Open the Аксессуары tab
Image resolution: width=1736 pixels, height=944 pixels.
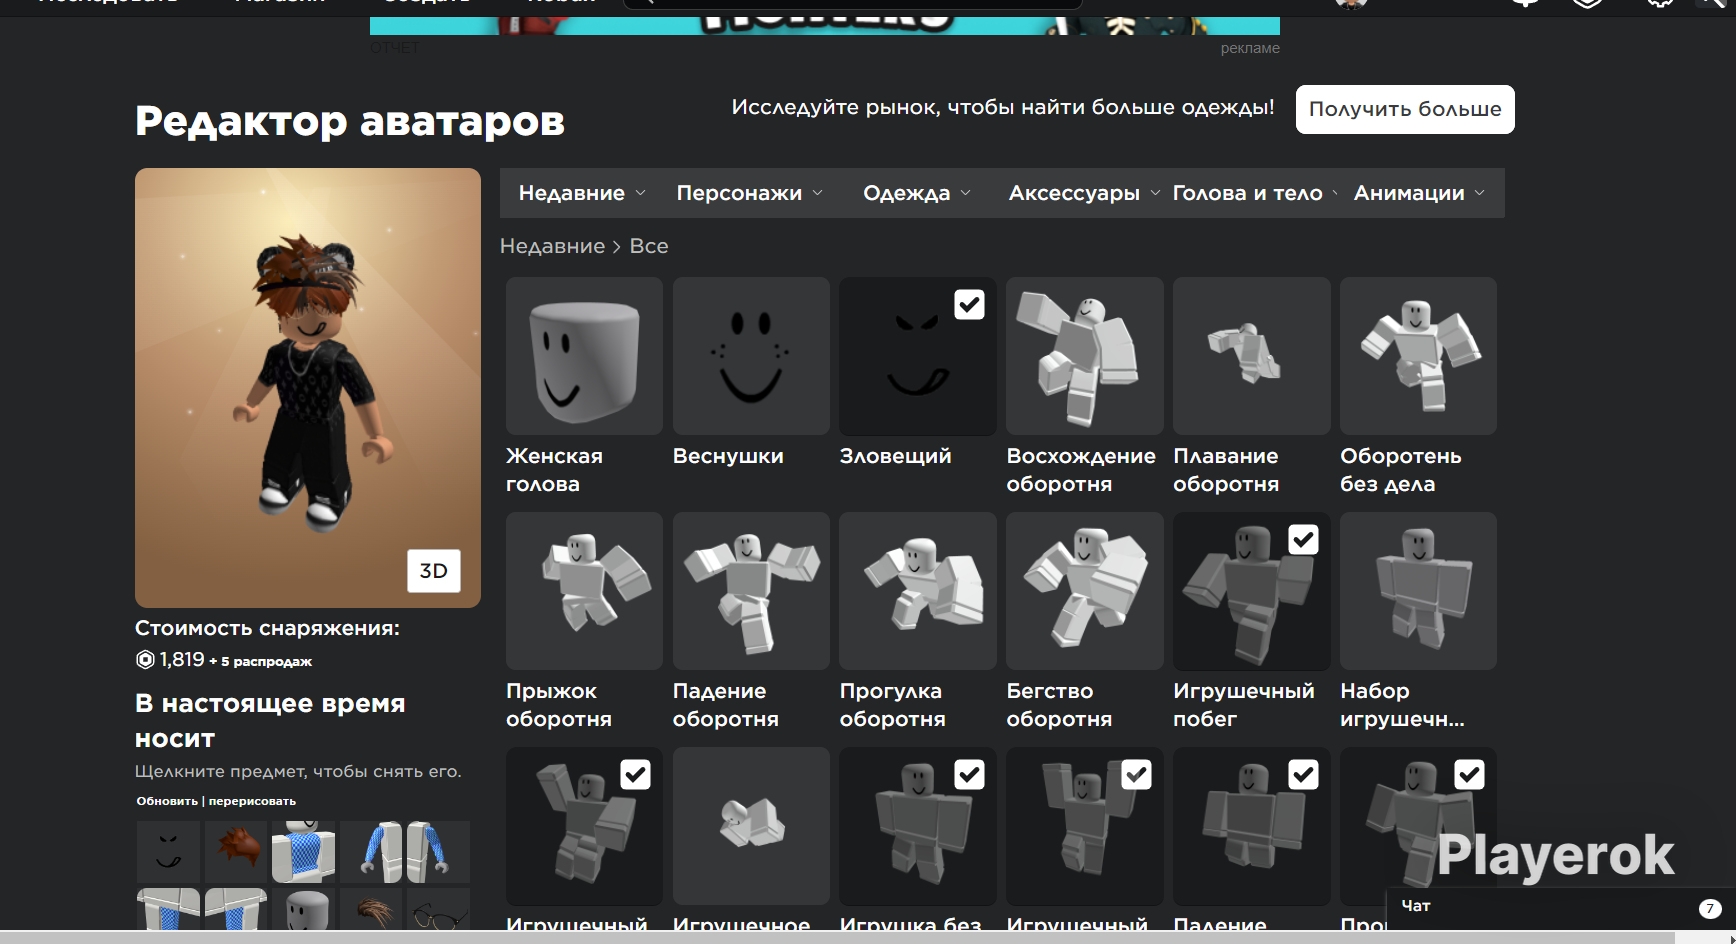[1084, 193]
